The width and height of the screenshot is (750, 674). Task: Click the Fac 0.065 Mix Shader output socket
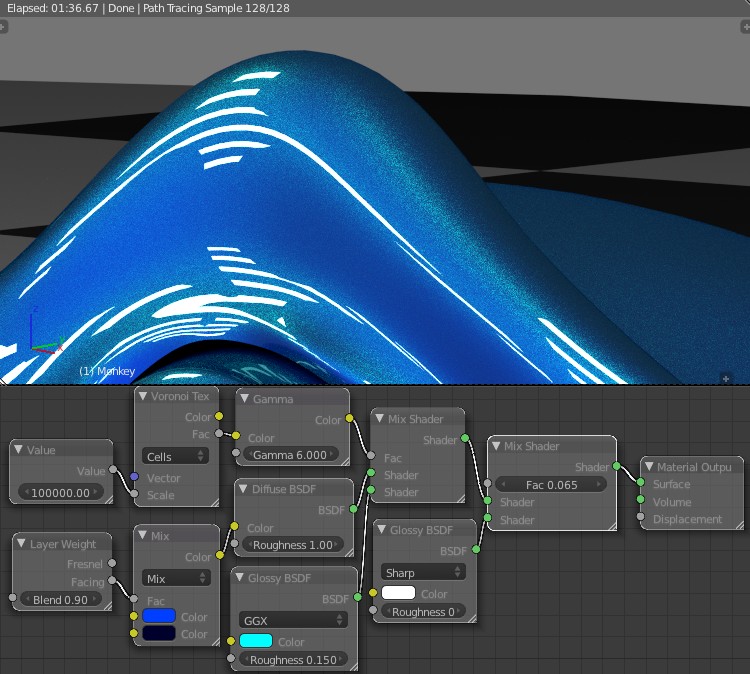coord(617,466)
